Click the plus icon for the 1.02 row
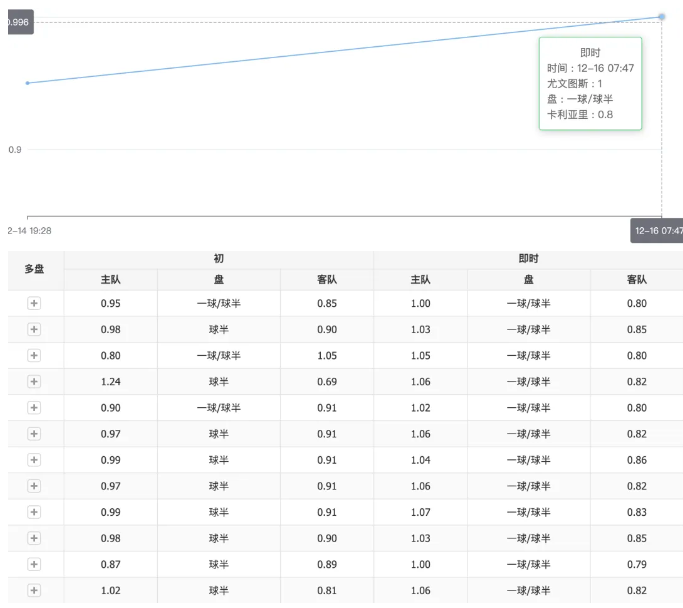Viewport: 683px width, 608px height. pos(34,590)
